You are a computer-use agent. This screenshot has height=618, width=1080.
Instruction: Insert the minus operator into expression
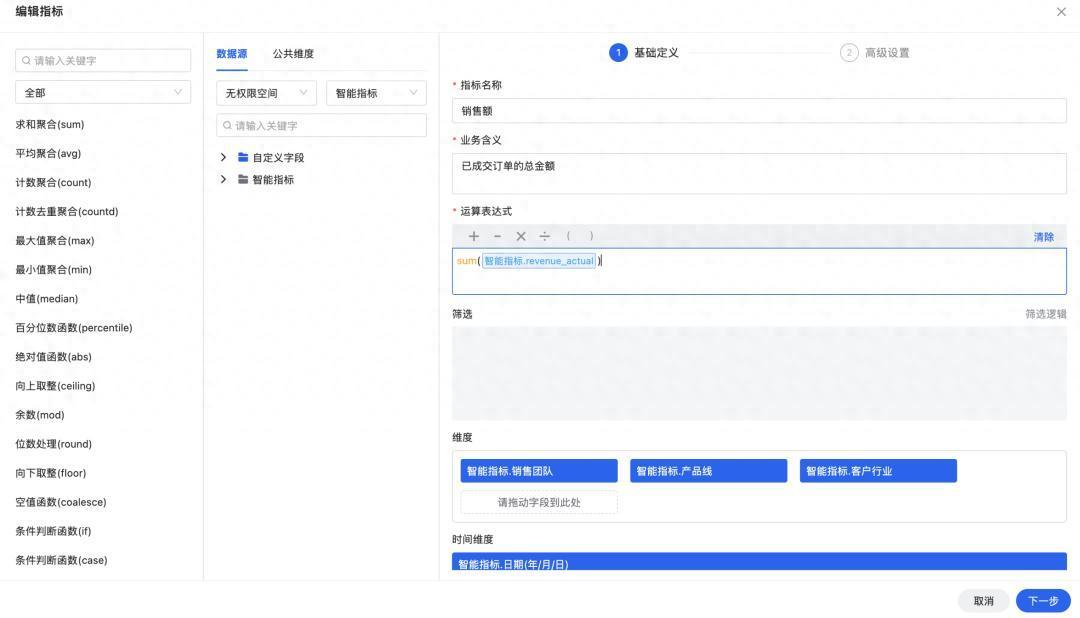pyautogui.click(x=497, y=236)
